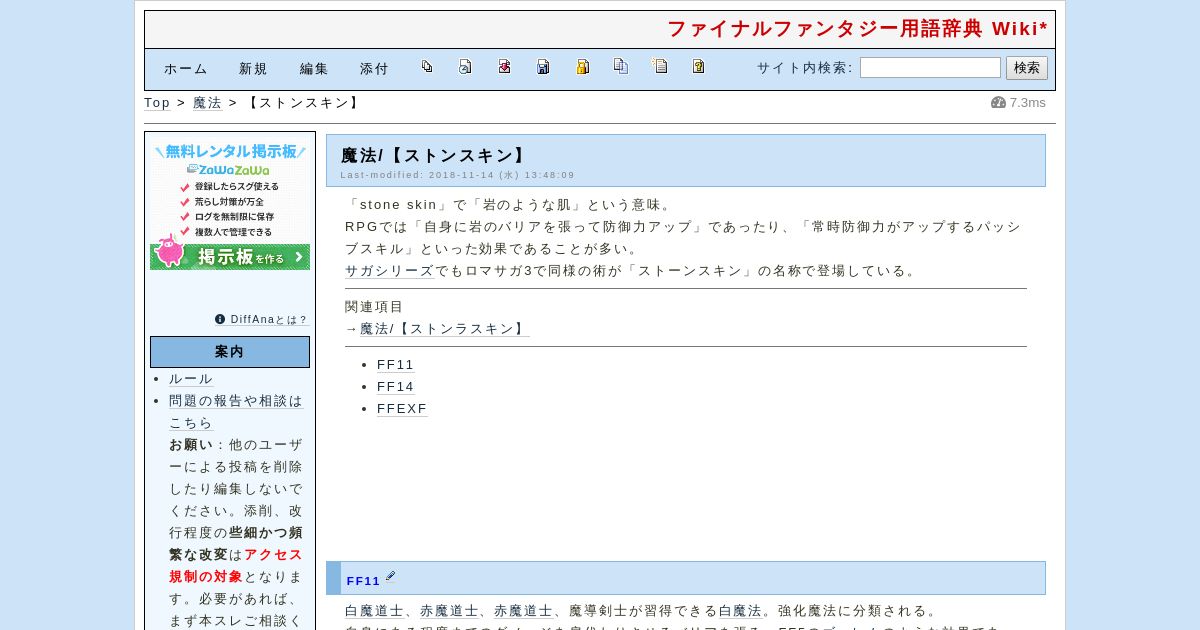Jump to FFEXF in the contents list
Screen dimensions: 1200x630
coord(402,409)
